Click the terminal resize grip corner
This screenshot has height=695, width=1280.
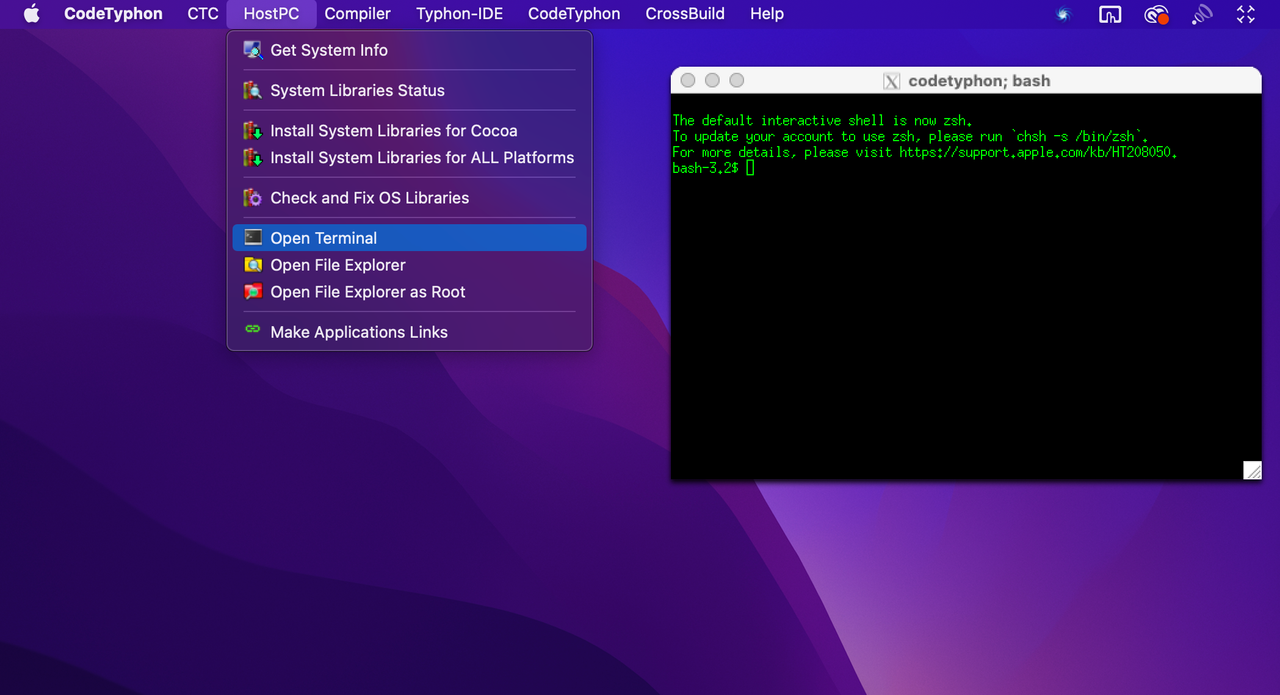click(x=1252, y=470)
